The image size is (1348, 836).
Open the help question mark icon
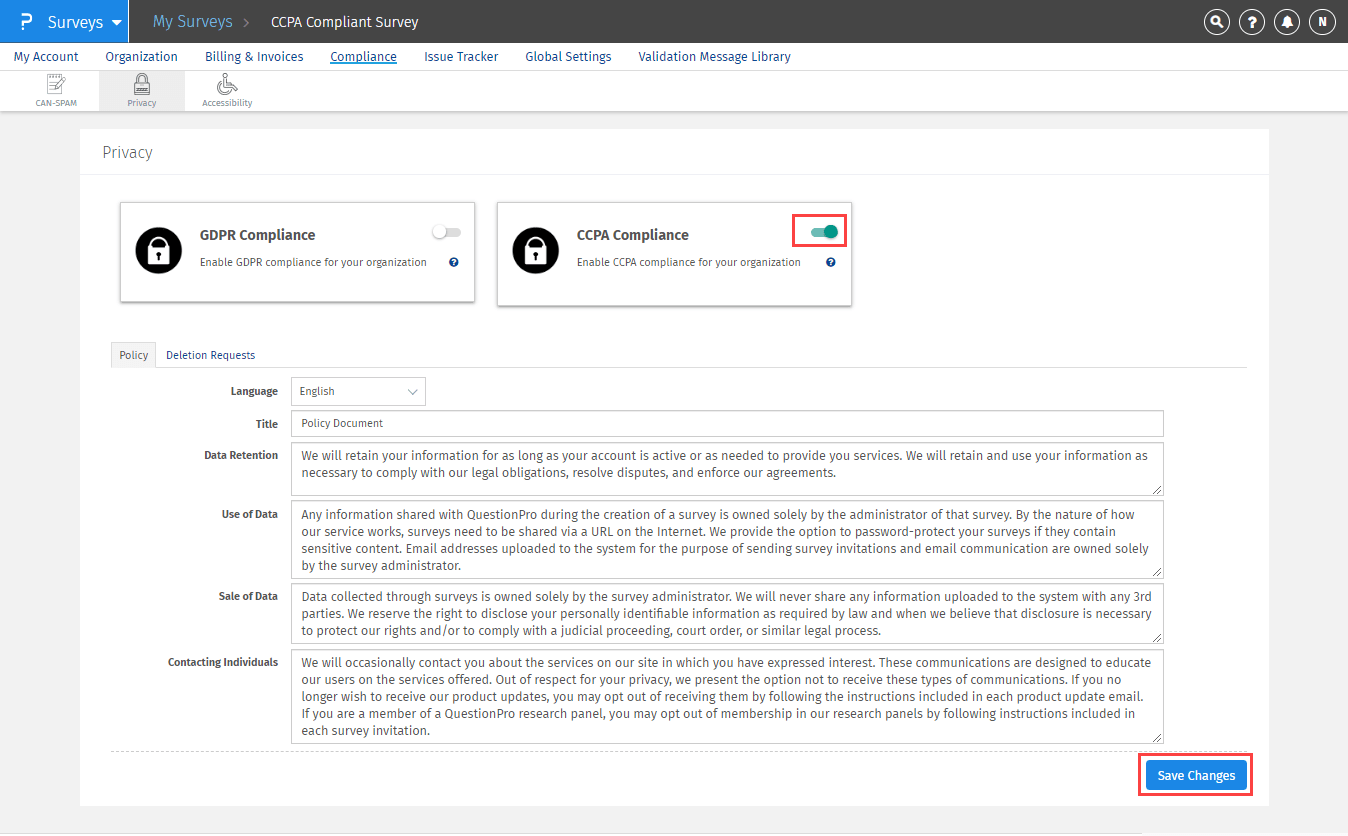1251,21
